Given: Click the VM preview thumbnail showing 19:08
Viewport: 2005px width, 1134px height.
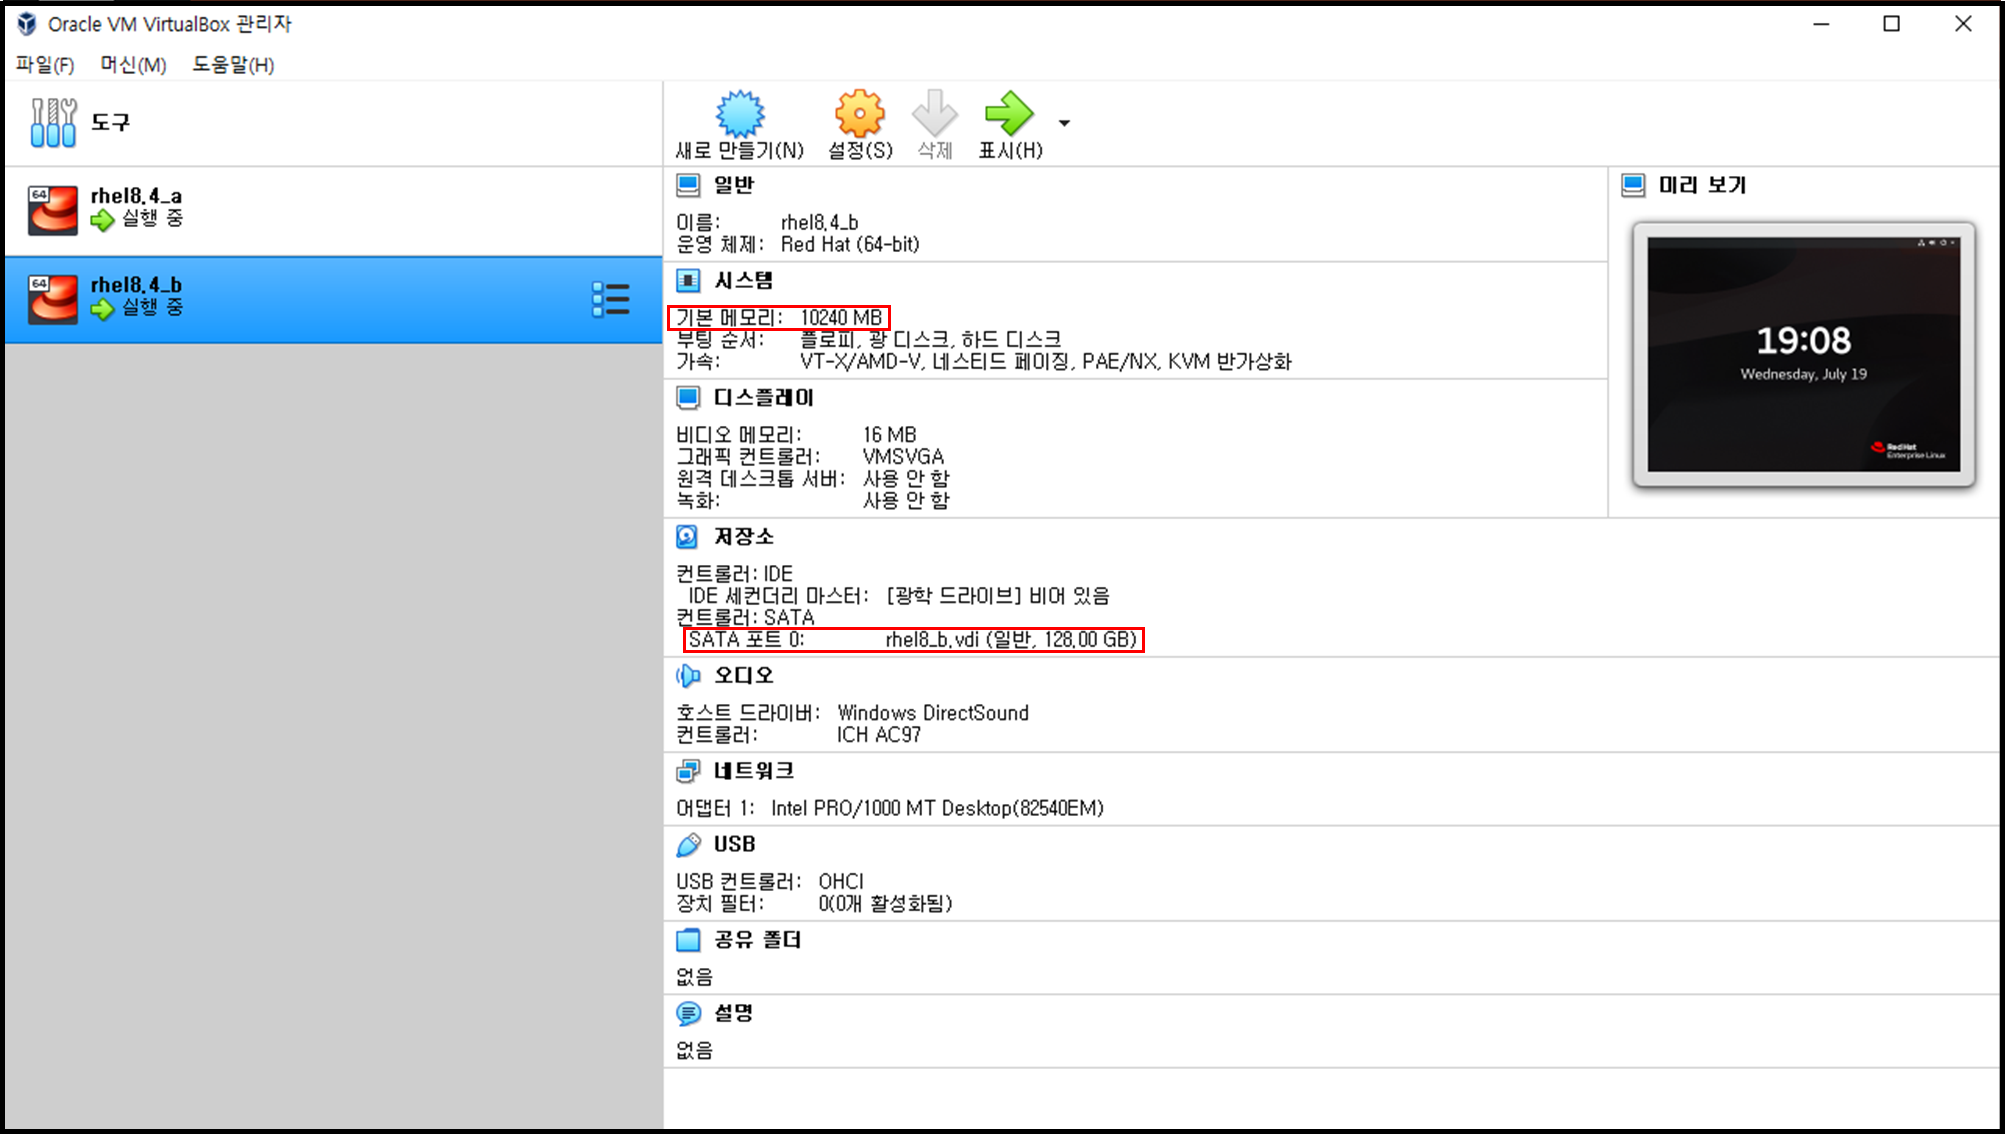Looking at the screenshot, I should pyautogui.click(x=1803, y=355).
